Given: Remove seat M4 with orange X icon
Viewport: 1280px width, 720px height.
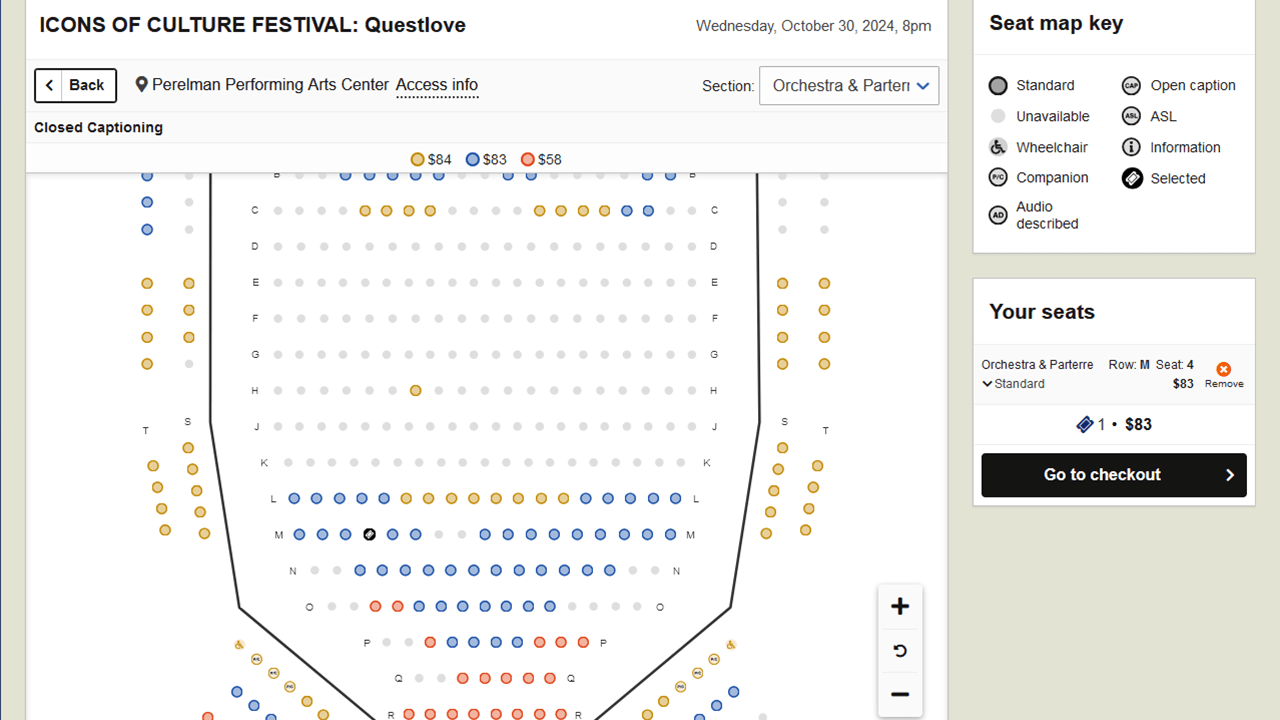Looking at the screenshot, I should click(1224, 370).
